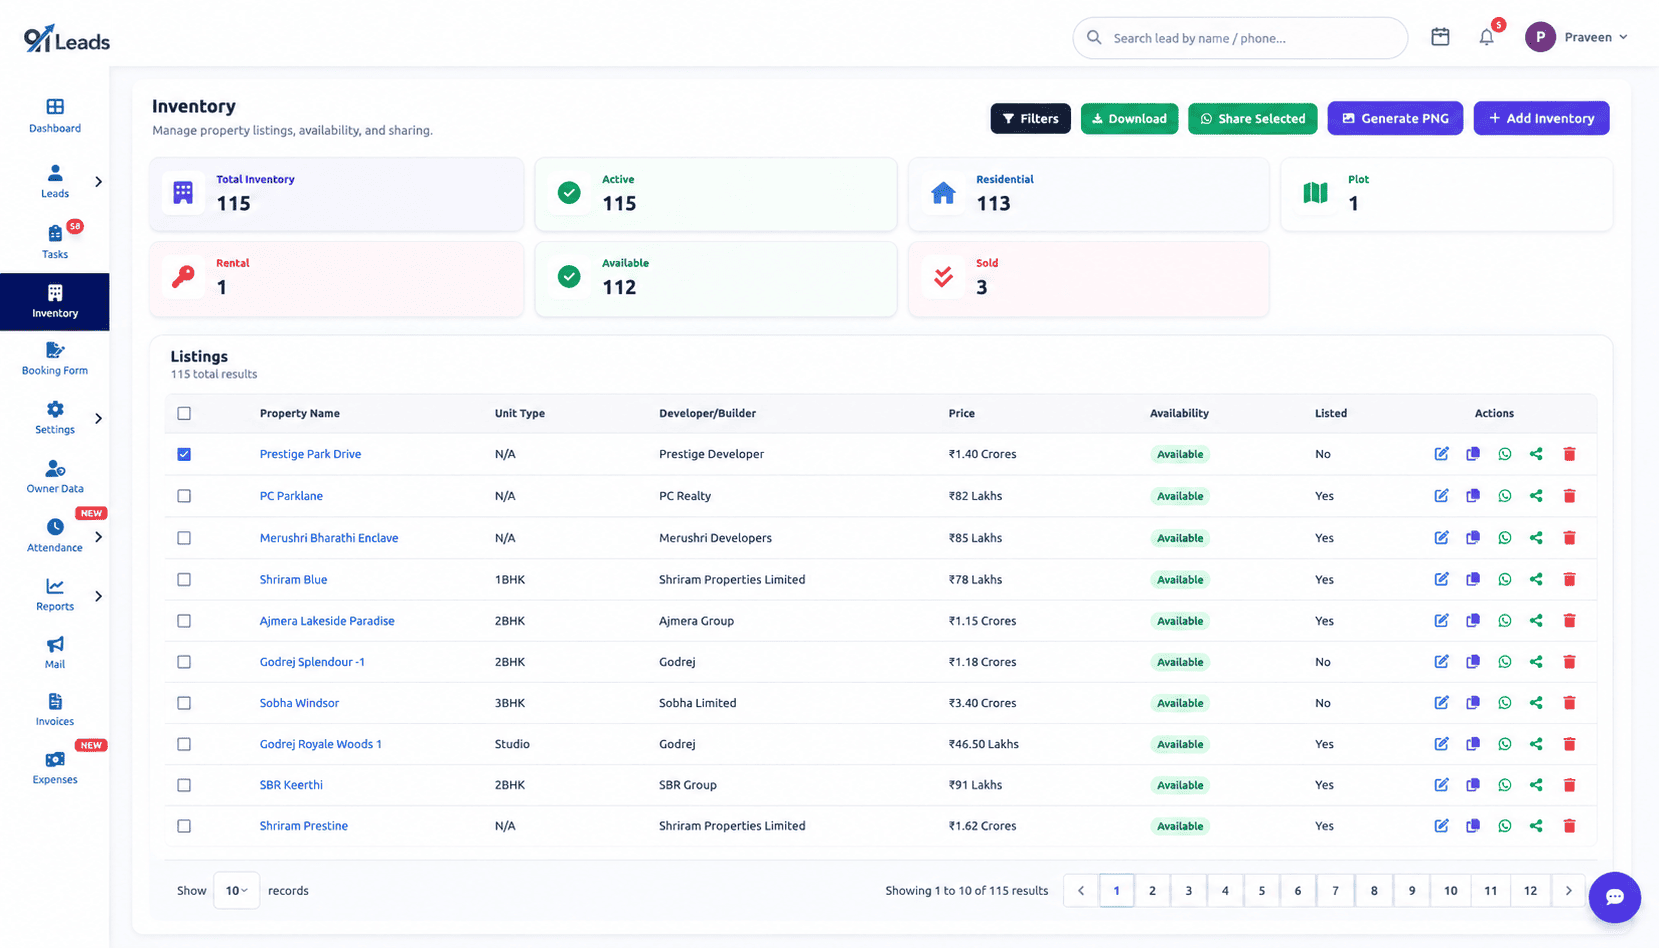1659x948 pixels.
Task: Open Booking Form in the sidebar
Action: (55, 358)
